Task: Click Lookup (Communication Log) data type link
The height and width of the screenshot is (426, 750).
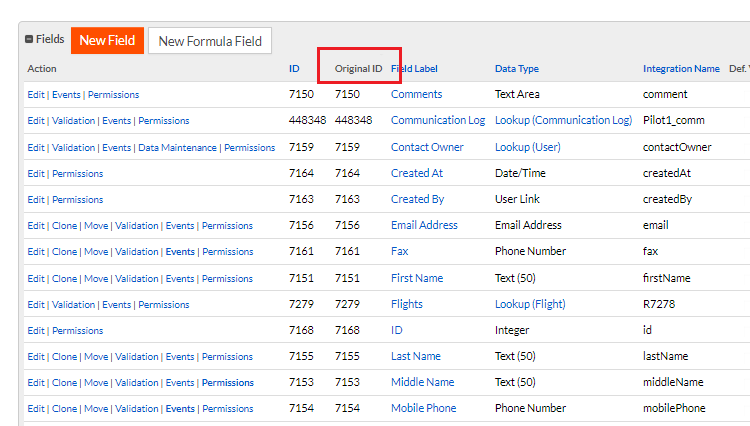Action: pos(563,120)
